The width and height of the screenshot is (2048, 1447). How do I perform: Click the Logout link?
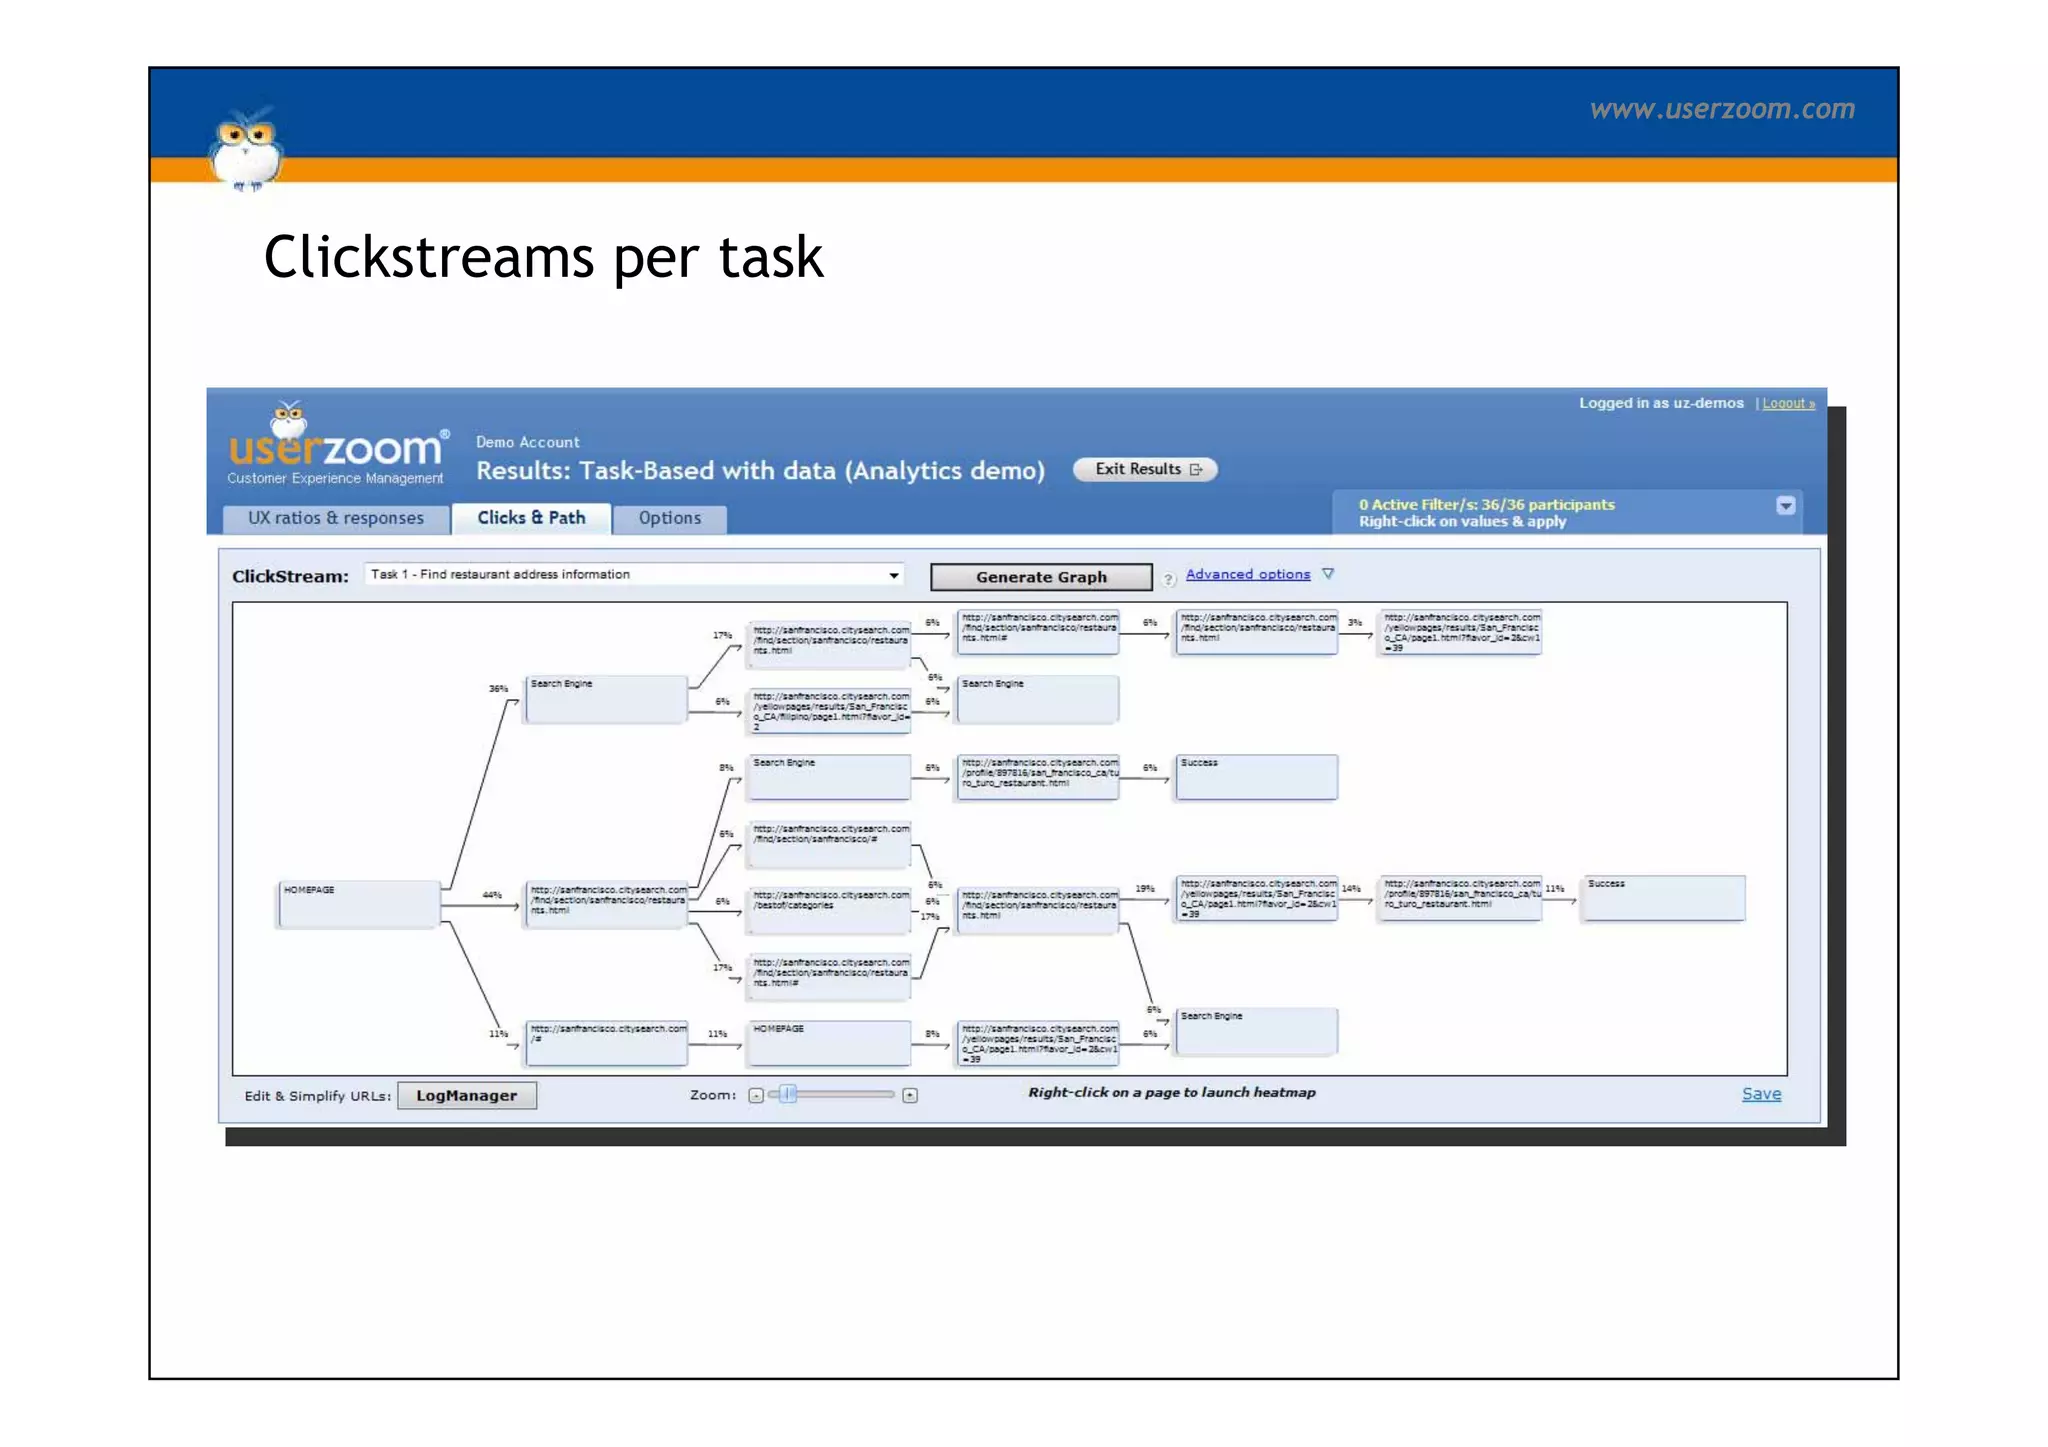[1788, 404]
